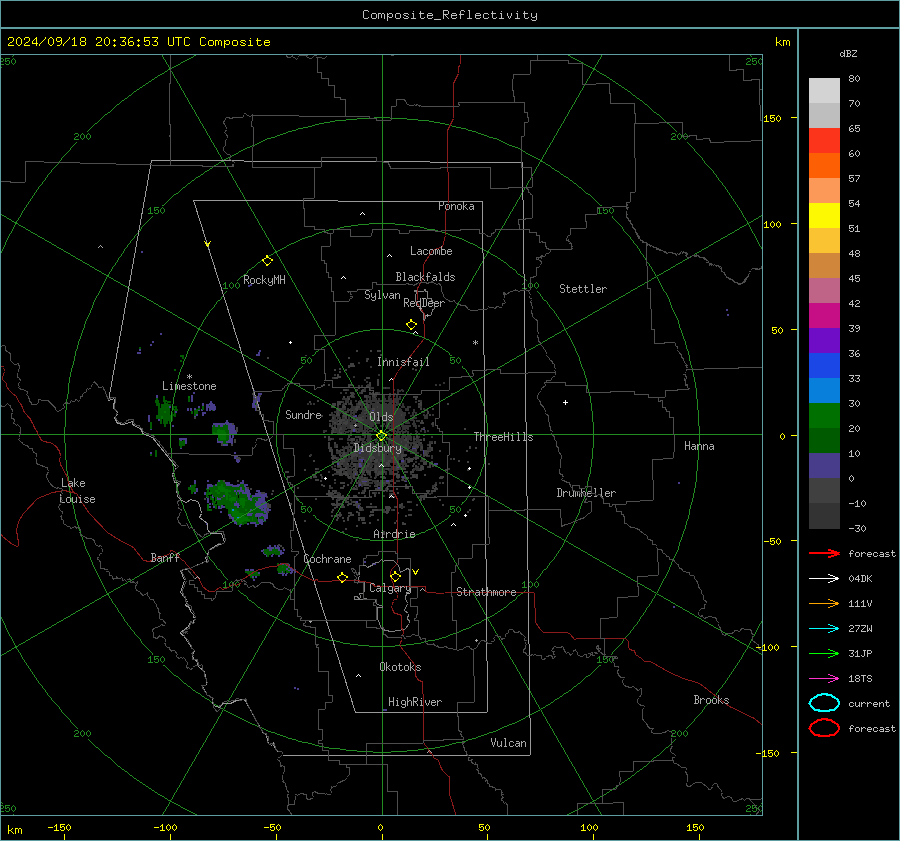Click the Cochrane label
Viewport: 900px width, 841px height.
tap(327, 559)
